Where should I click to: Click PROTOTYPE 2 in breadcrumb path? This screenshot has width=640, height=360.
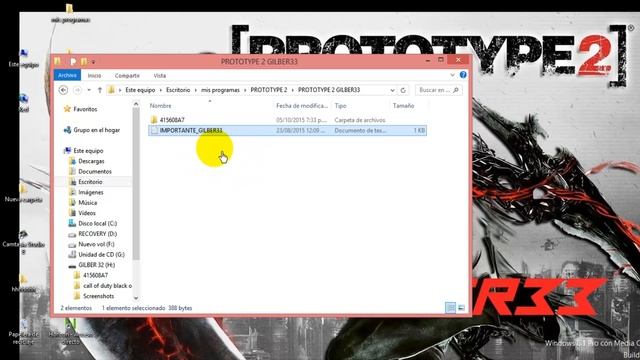point(269,90)
